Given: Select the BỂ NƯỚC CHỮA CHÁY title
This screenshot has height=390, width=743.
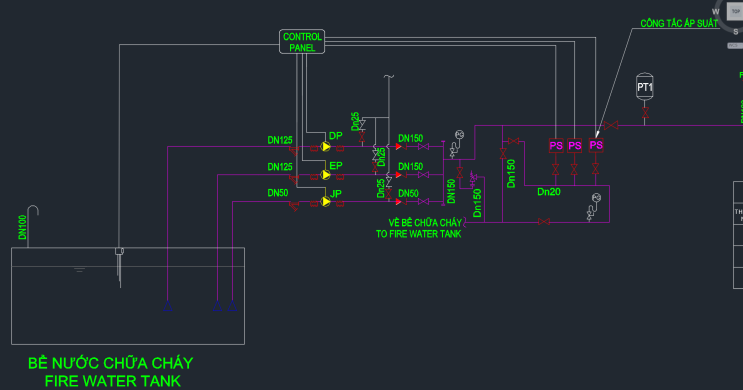Looking at the screenshot, I should pyautogui.click(x=110, y=363).
